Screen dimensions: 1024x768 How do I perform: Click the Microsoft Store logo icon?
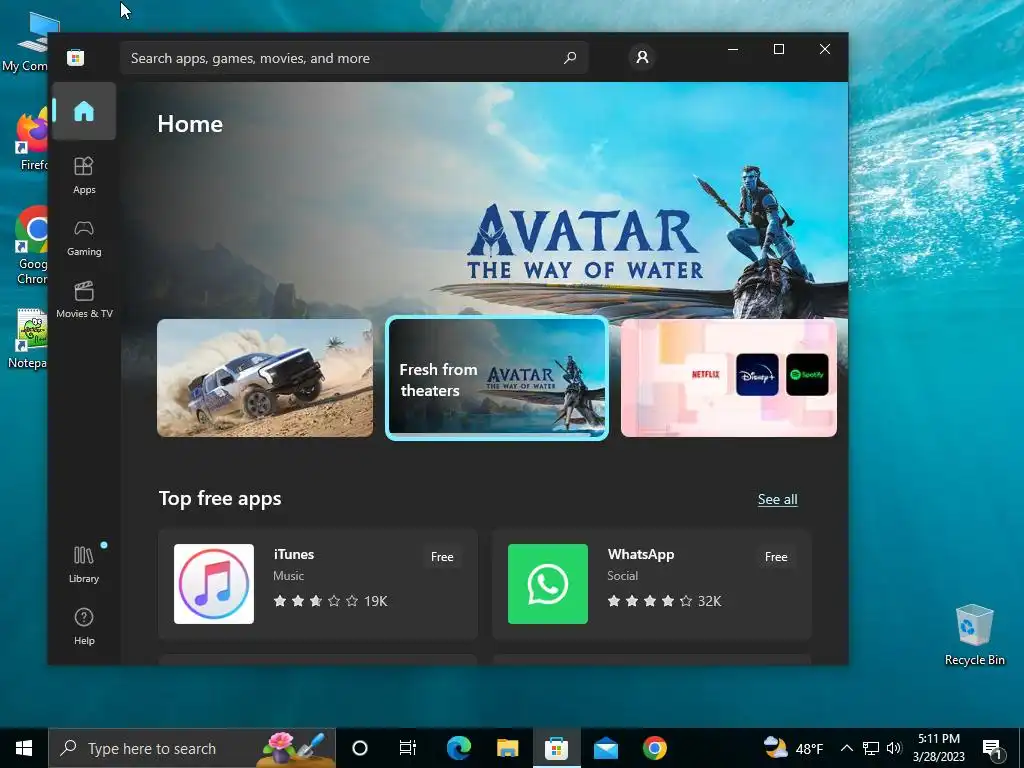tap(75, 57)
